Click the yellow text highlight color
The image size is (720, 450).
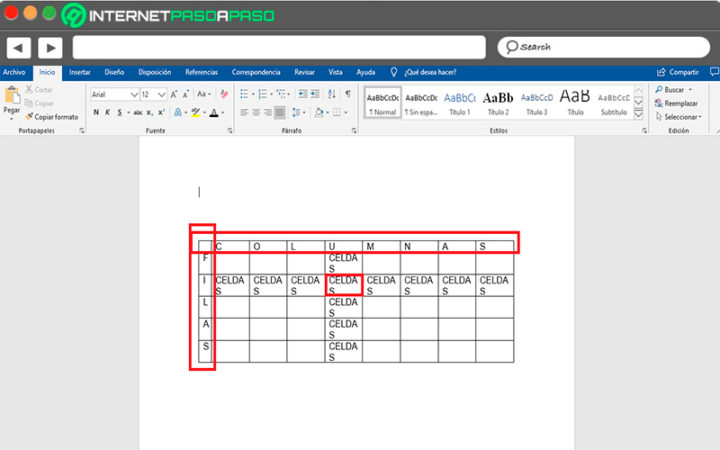pyautogui.click(x=197, y=113)
